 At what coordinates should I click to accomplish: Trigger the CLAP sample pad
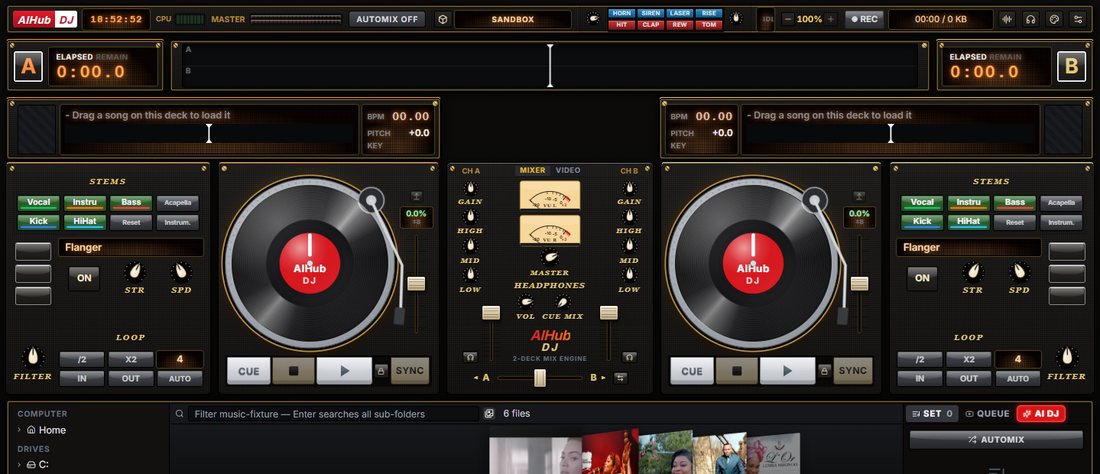[x=651, y=25]
